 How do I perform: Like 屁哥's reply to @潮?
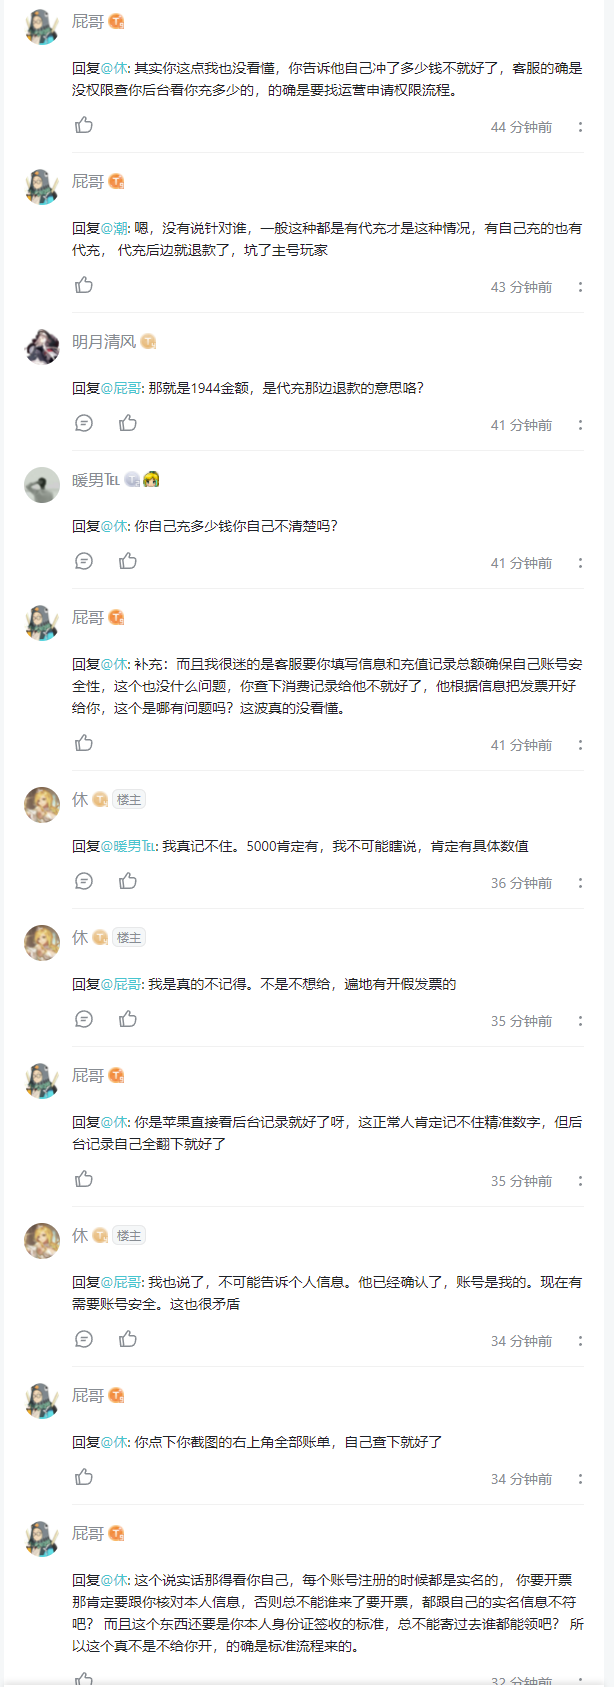pos(84,285)
